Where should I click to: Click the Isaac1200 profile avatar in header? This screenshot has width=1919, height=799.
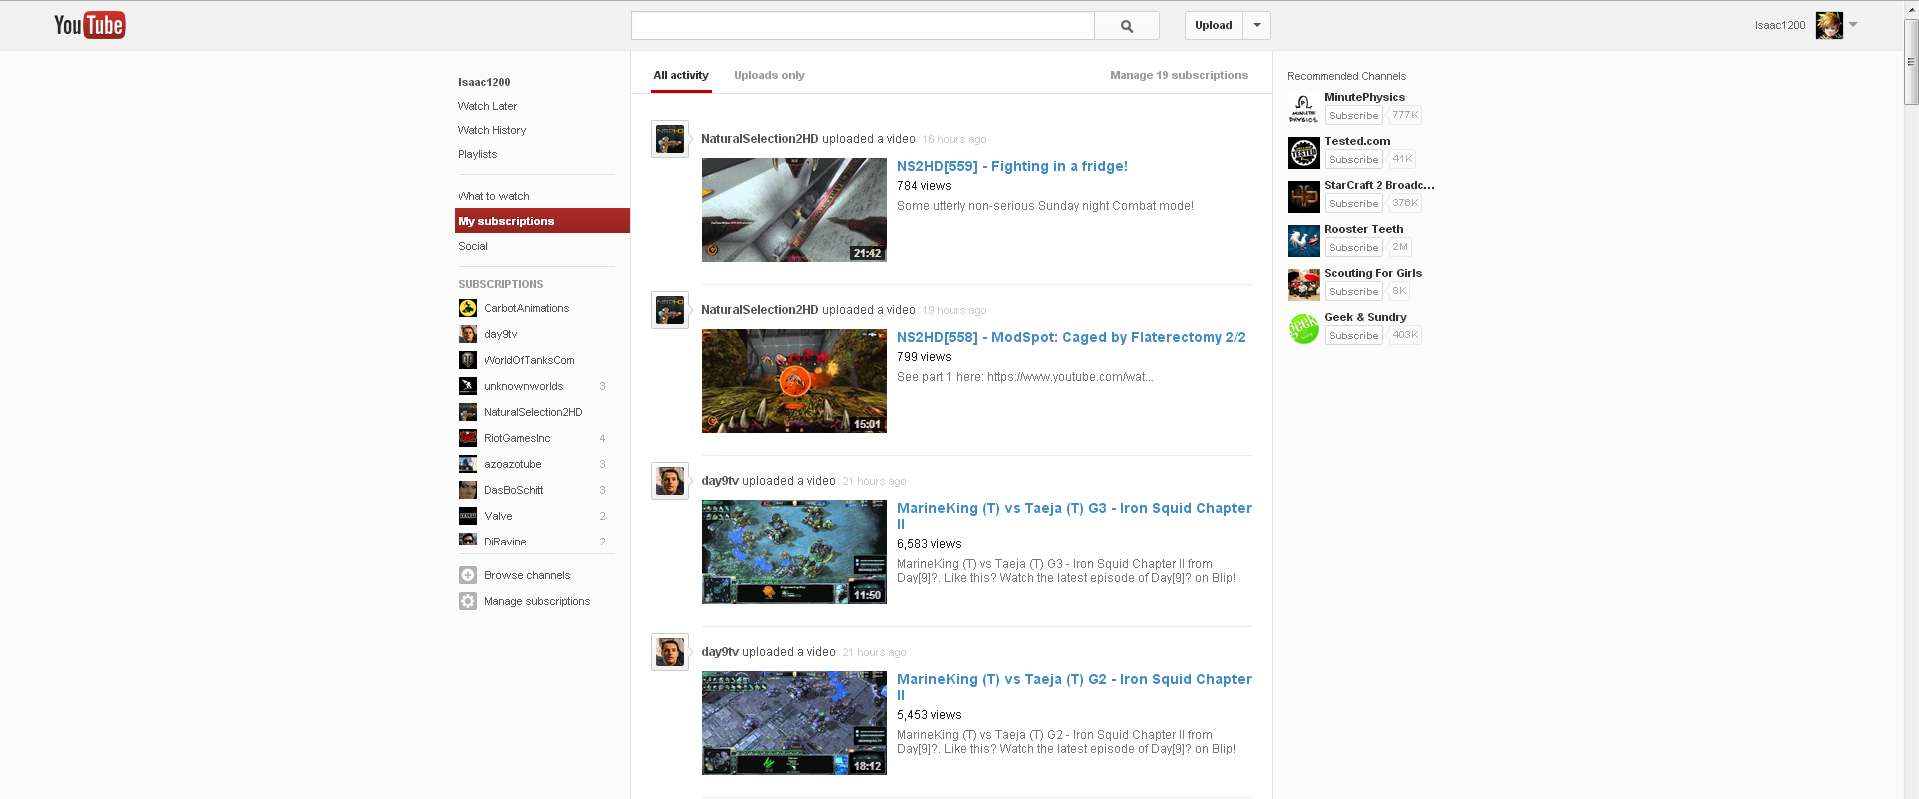tap(1829, 25)
